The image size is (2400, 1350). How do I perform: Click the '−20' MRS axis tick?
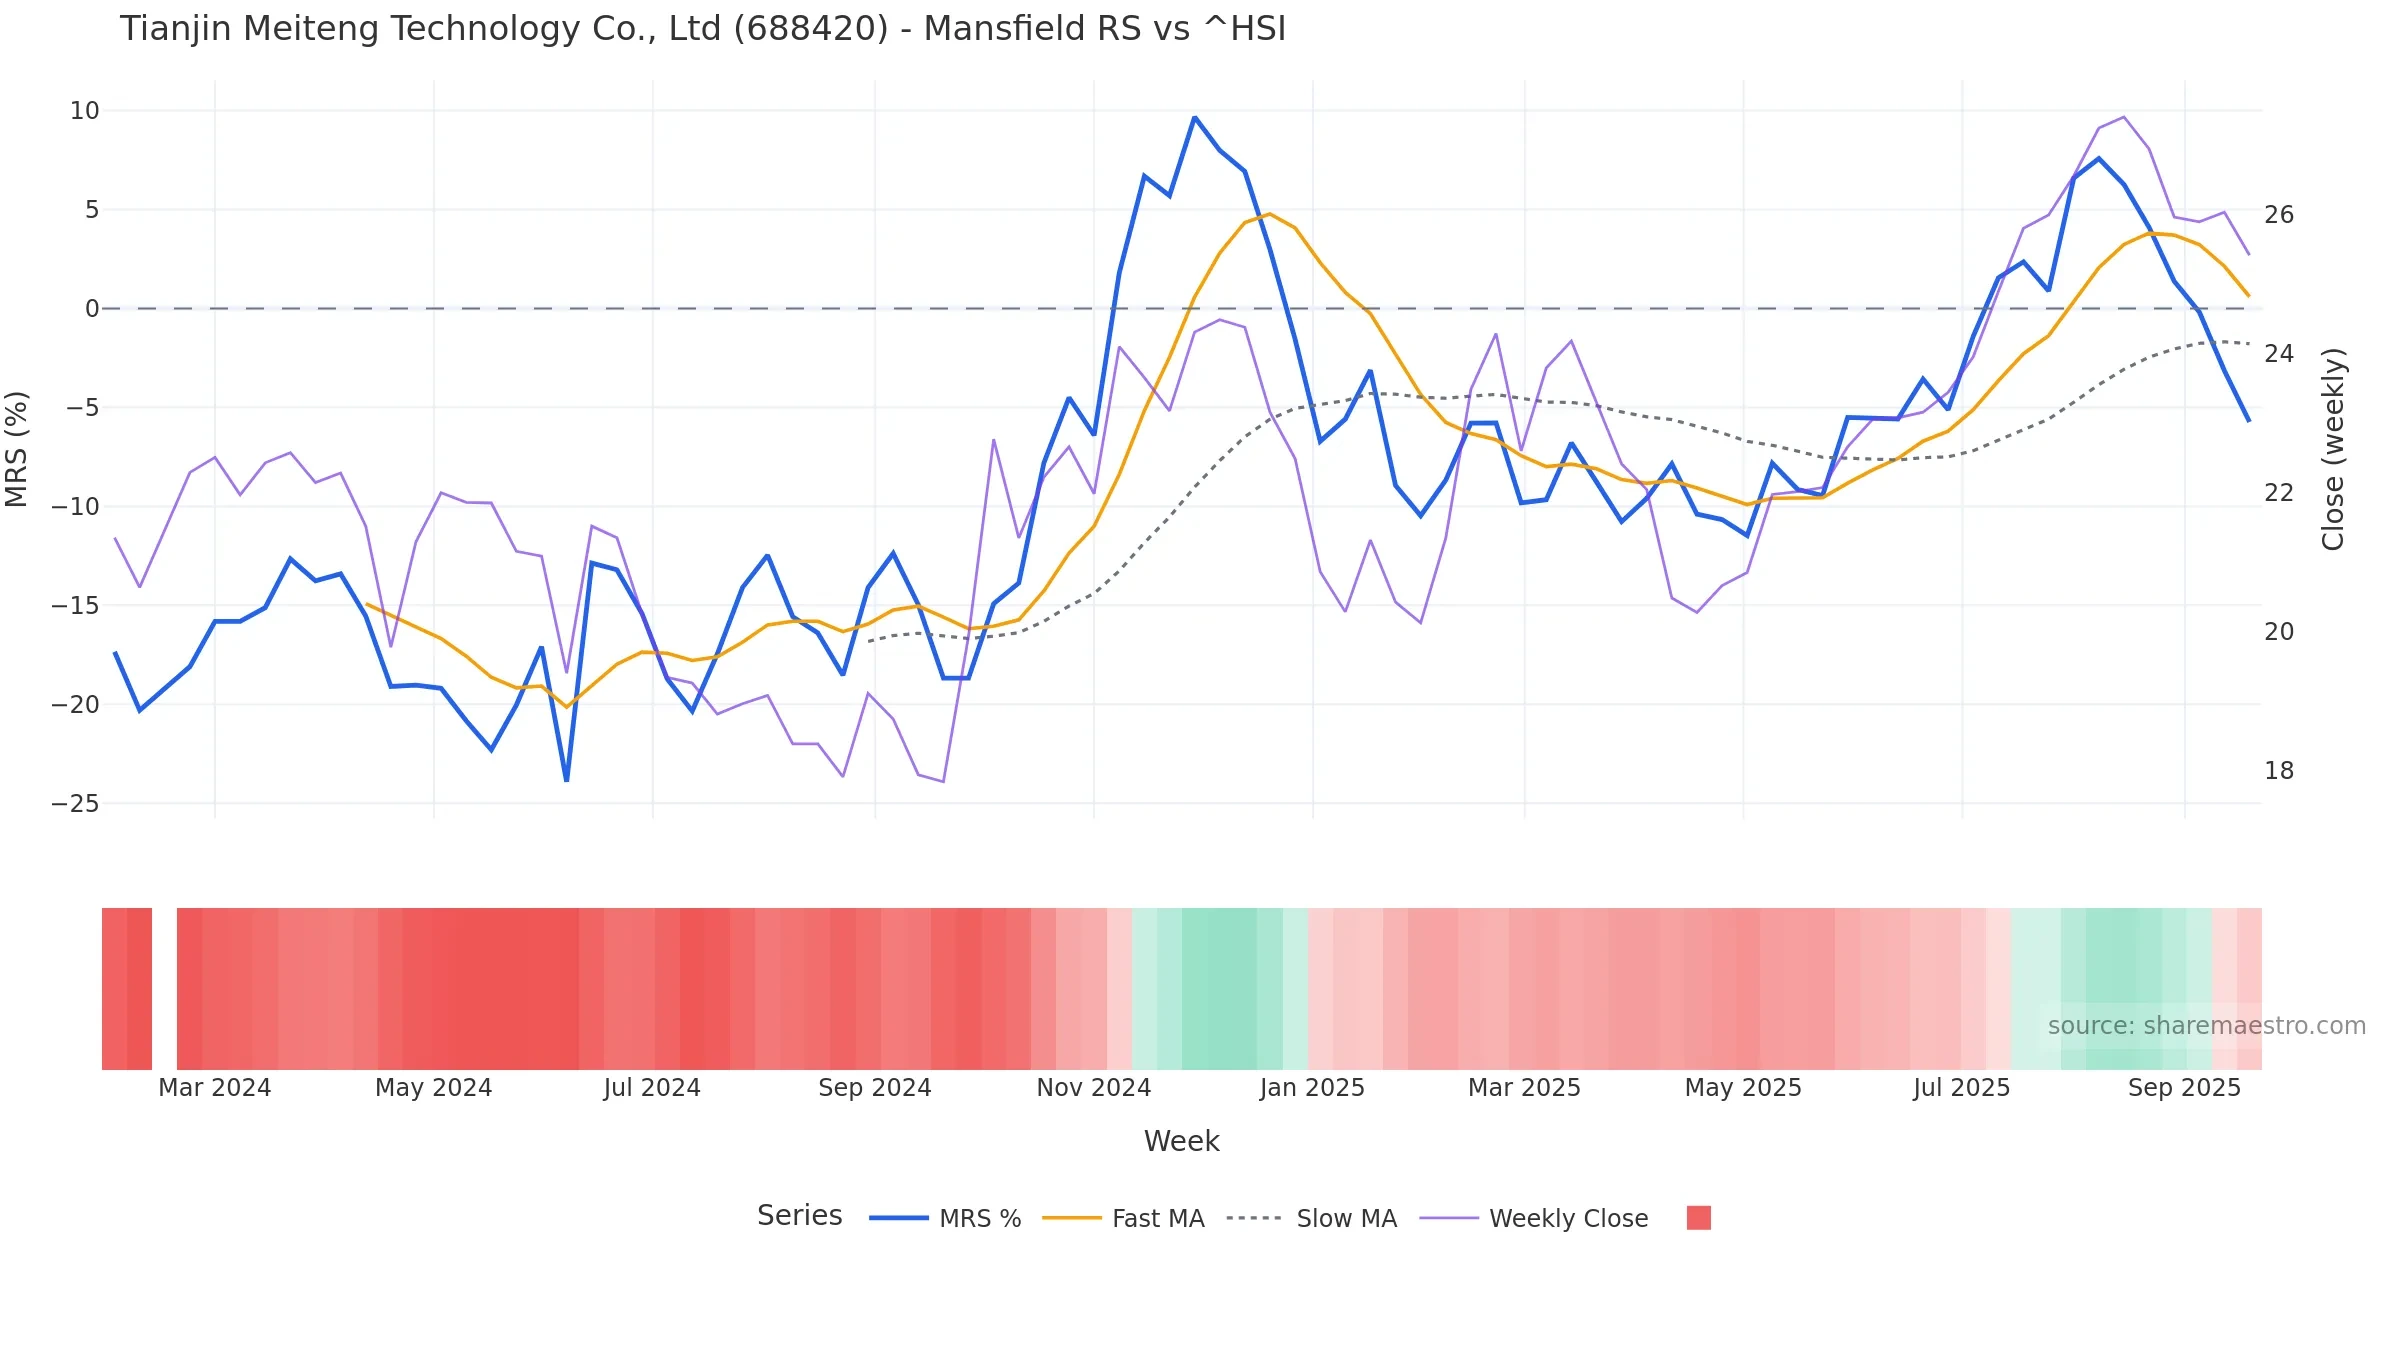pyautogui.click(x=76, y=705)
